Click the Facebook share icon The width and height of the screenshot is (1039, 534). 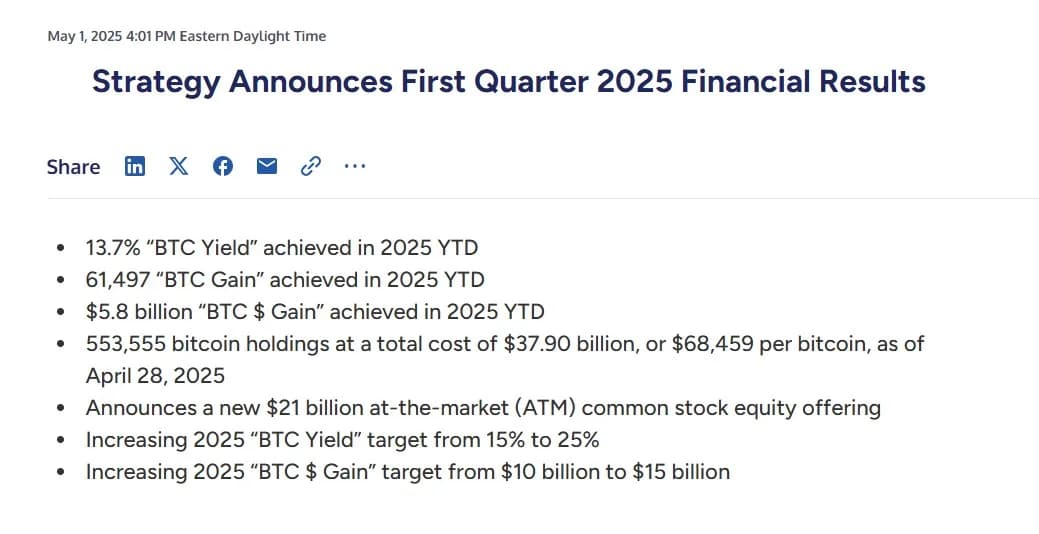222,166
